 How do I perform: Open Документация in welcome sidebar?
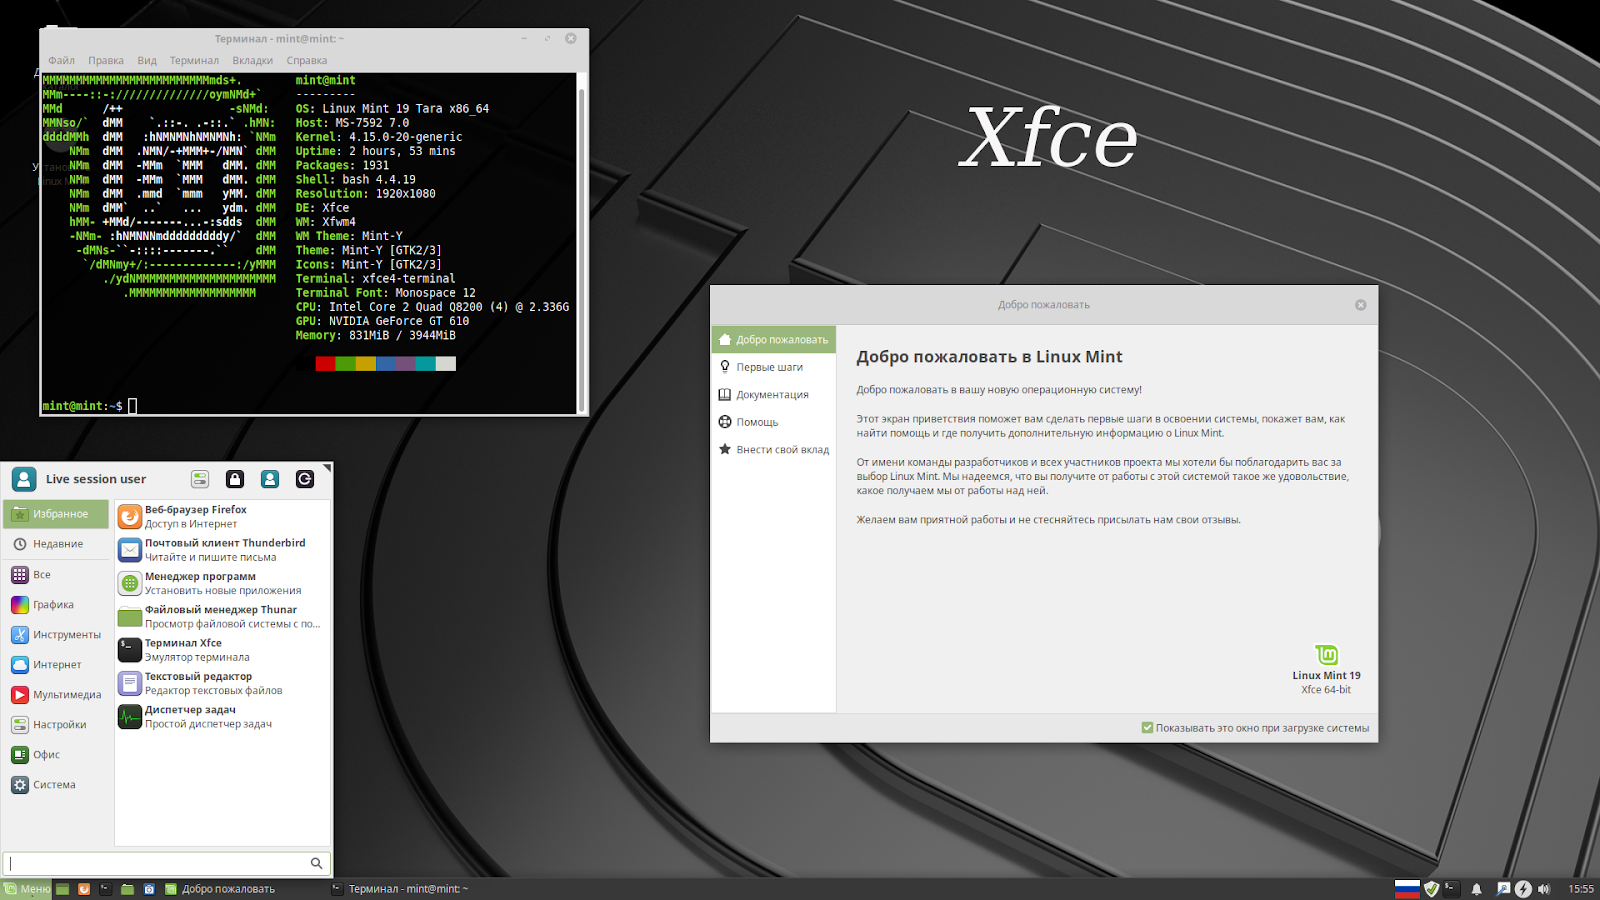tap(774, 395)
